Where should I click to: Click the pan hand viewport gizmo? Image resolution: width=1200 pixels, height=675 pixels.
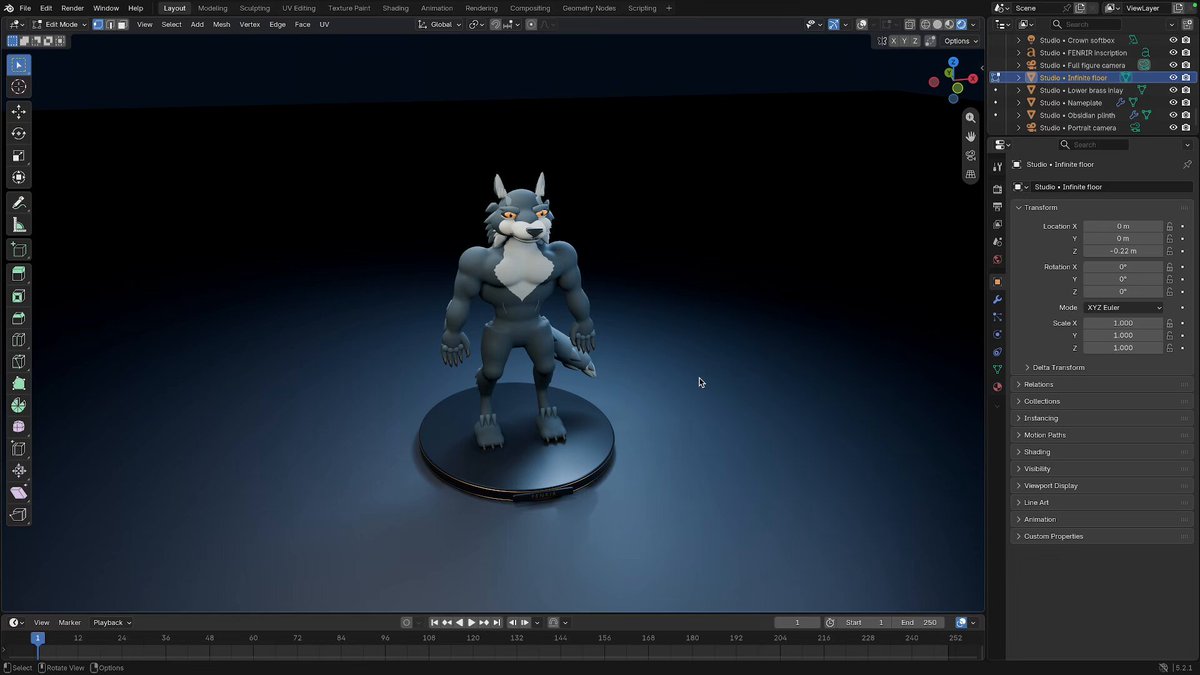970,137
